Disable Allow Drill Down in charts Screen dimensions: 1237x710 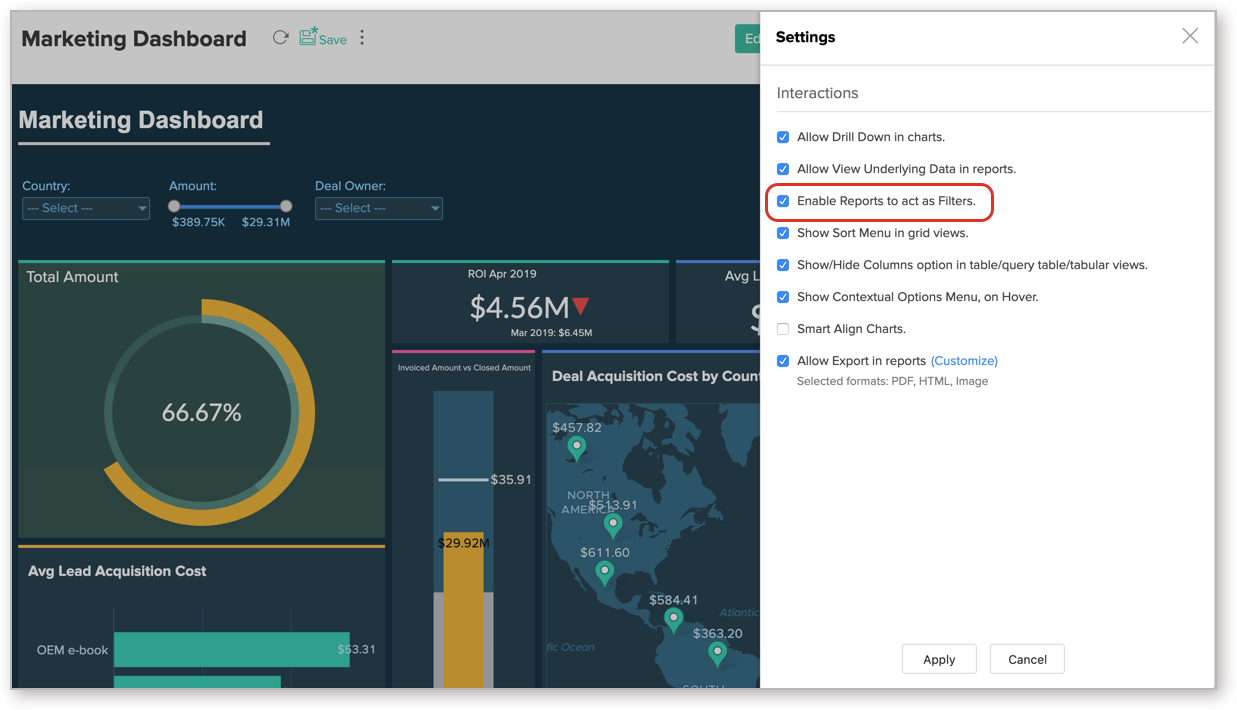(783, 136)
